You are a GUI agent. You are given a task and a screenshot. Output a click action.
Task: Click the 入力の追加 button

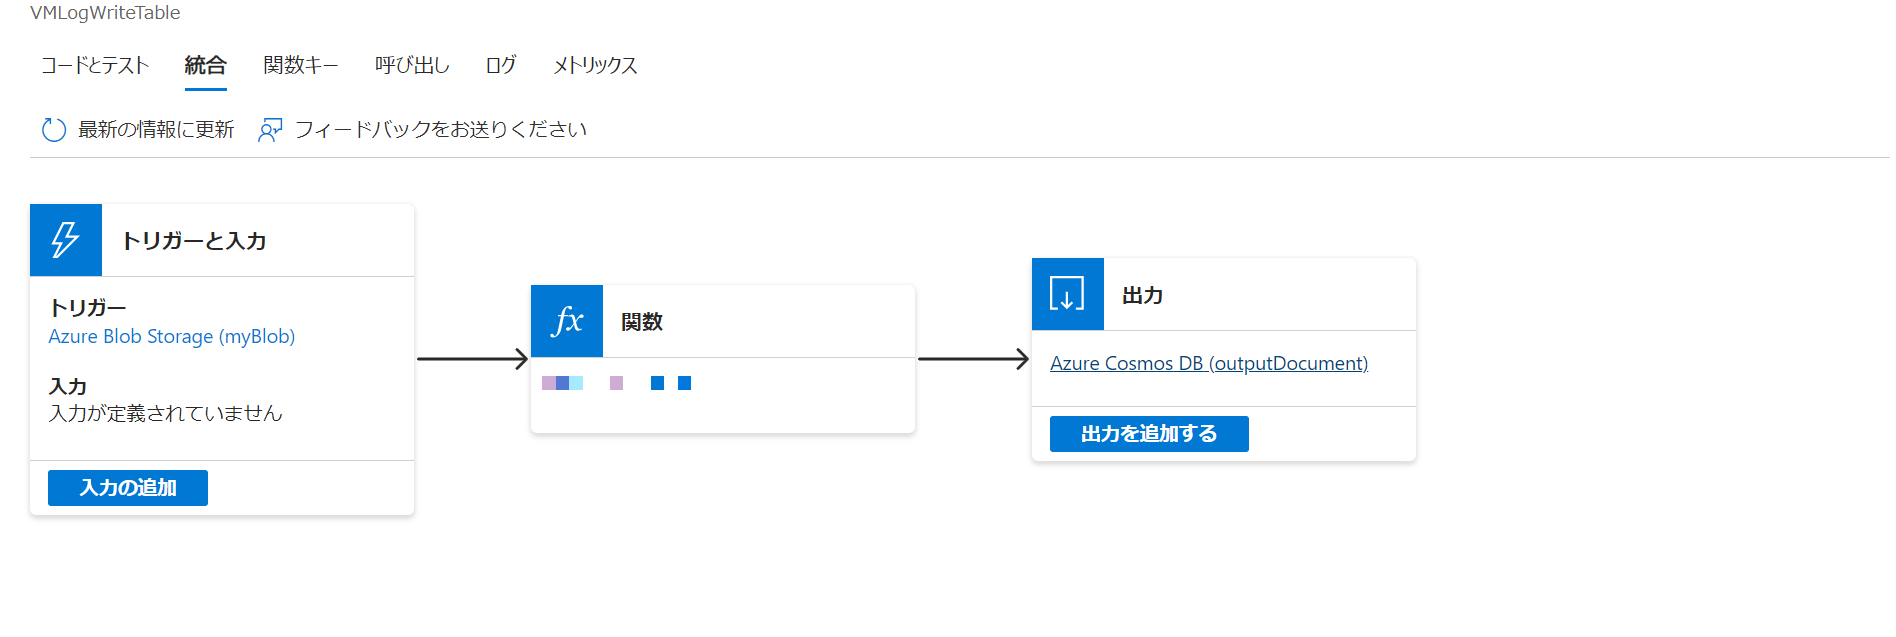point(128,488)
